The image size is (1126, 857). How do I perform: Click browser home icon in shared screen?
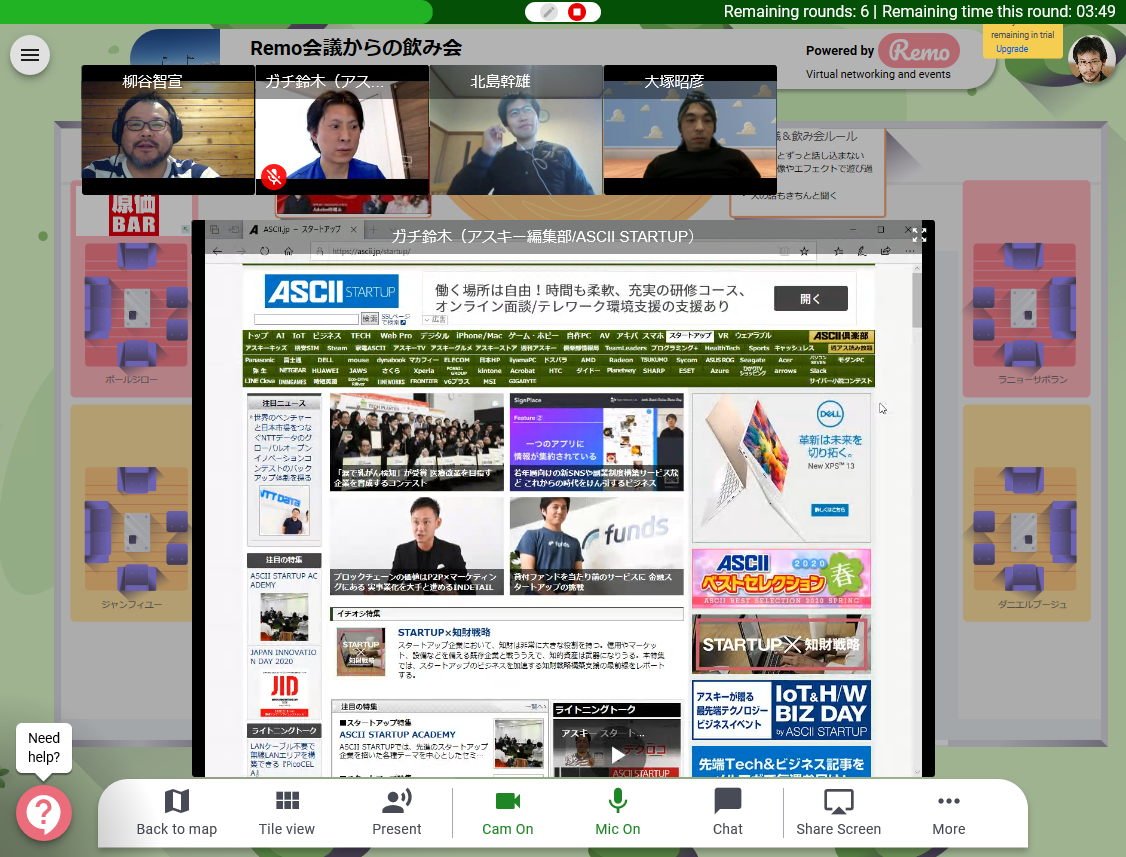tap(288, 251)
